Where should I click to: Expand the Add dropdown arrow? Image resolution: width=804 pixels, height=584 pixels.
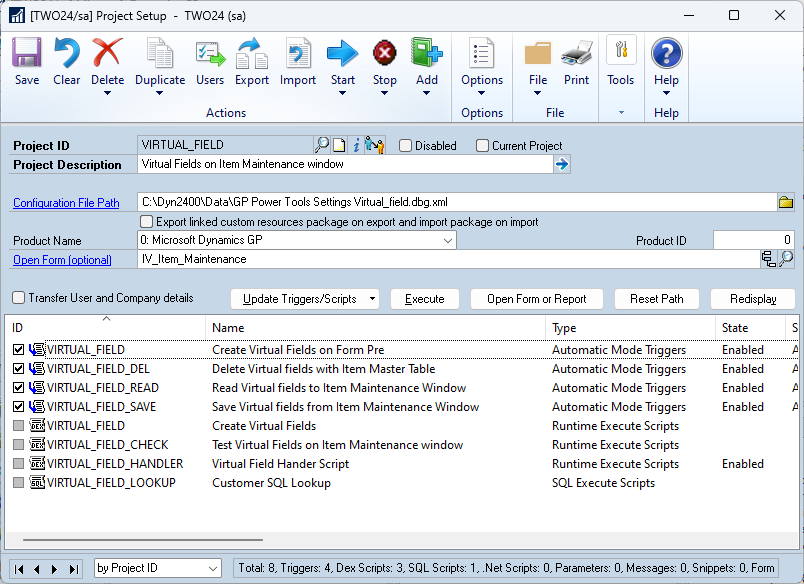[x=426, y=93]
